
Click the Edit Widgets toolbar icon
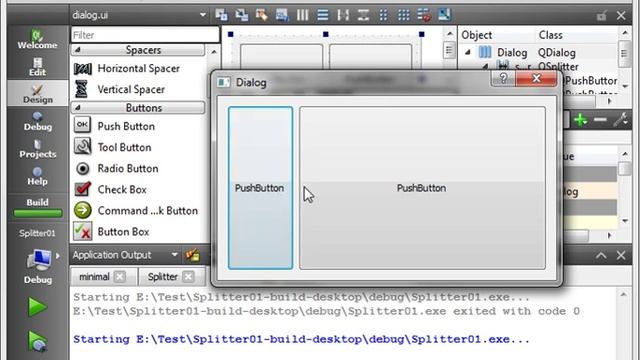tap(221, 15)
